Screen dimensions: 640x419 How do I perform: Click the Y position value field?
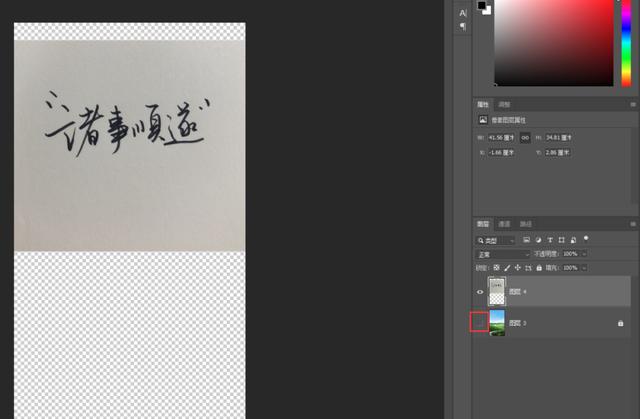(558, 153)
